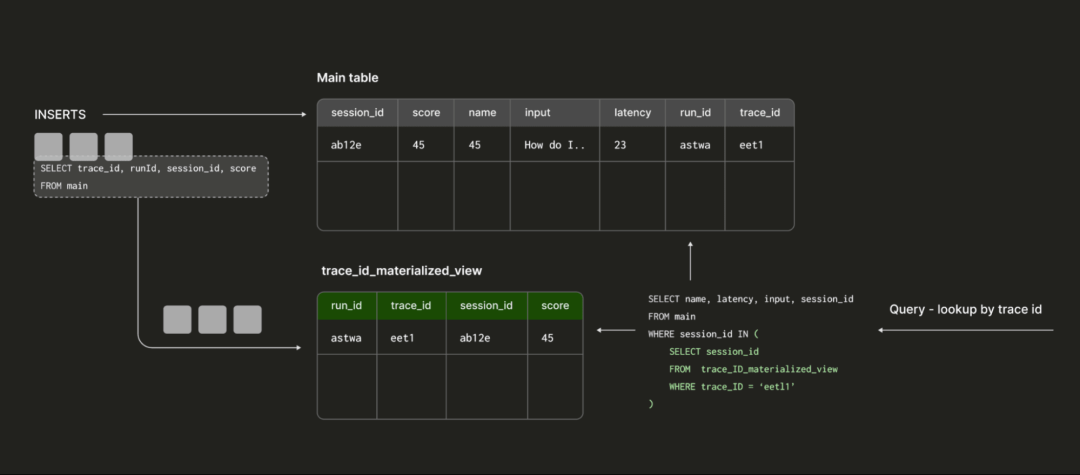Viewport: 1080px width, 475px height.
Task: Select the latency column header in Main table
Action: (x=632, y=113)
